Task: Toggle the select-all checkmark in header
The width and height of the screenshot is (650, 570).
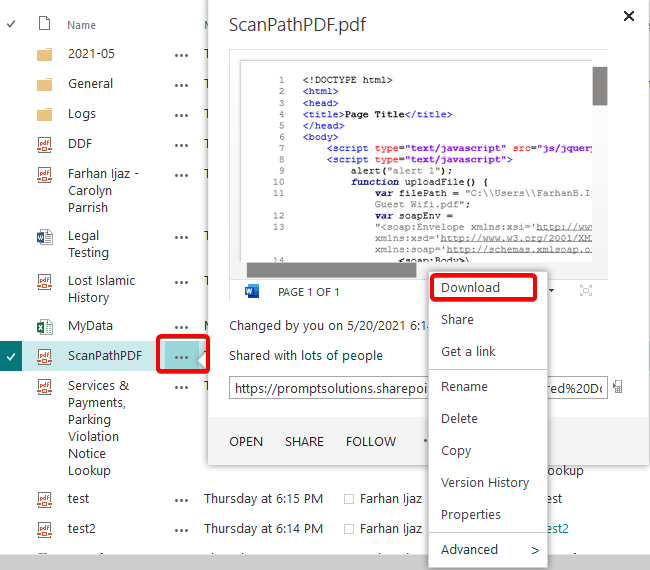Action: coord(11,24)
